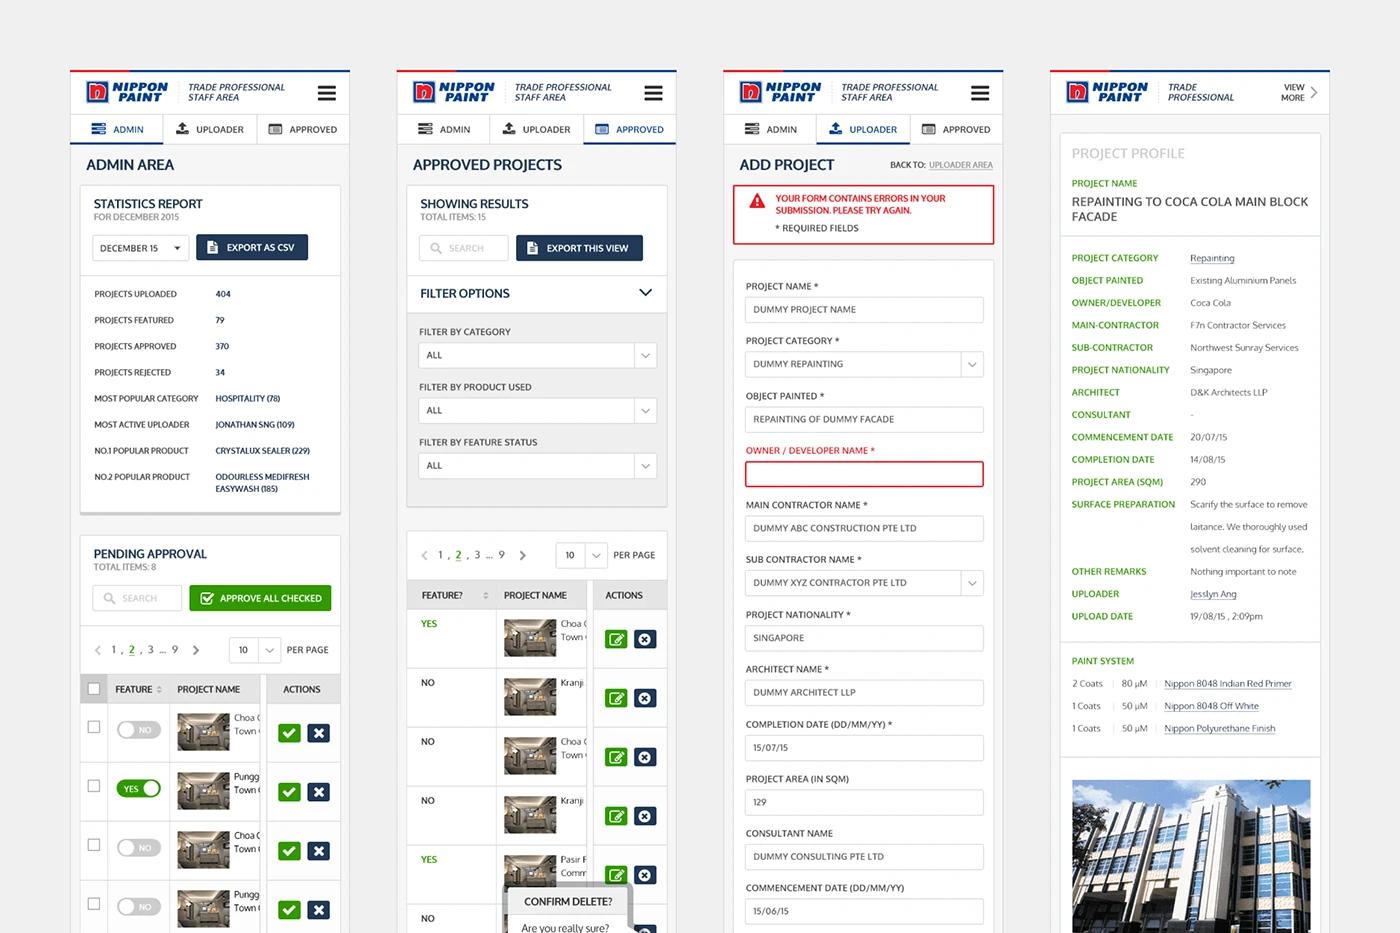Go to previous page in Approved Projects pagination
The image size is (1400, 933).
pos(424,555)
